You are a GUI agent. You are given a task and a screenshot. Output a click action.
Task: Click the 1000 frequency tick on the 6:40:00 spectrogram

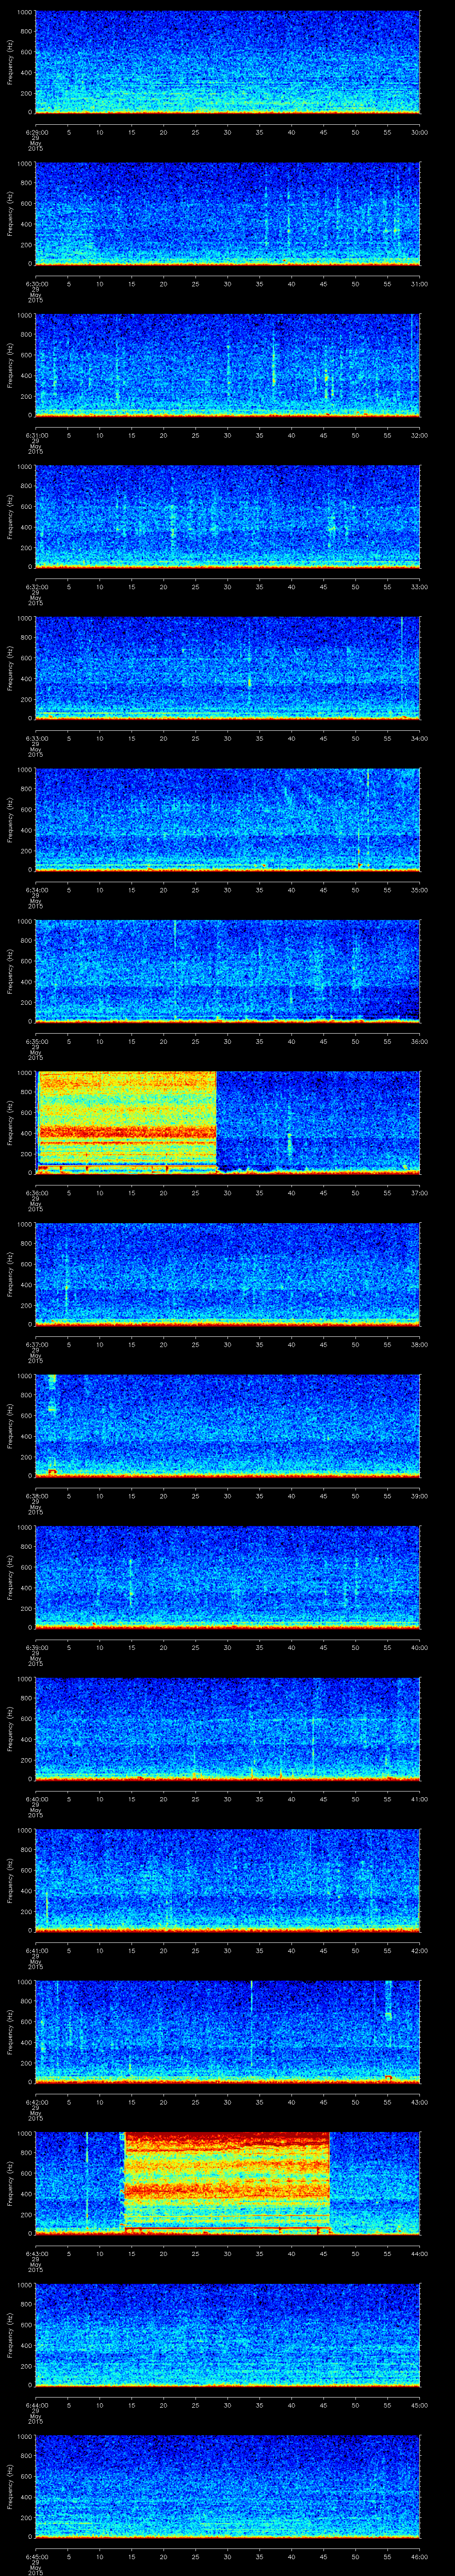pos(25,1680)
